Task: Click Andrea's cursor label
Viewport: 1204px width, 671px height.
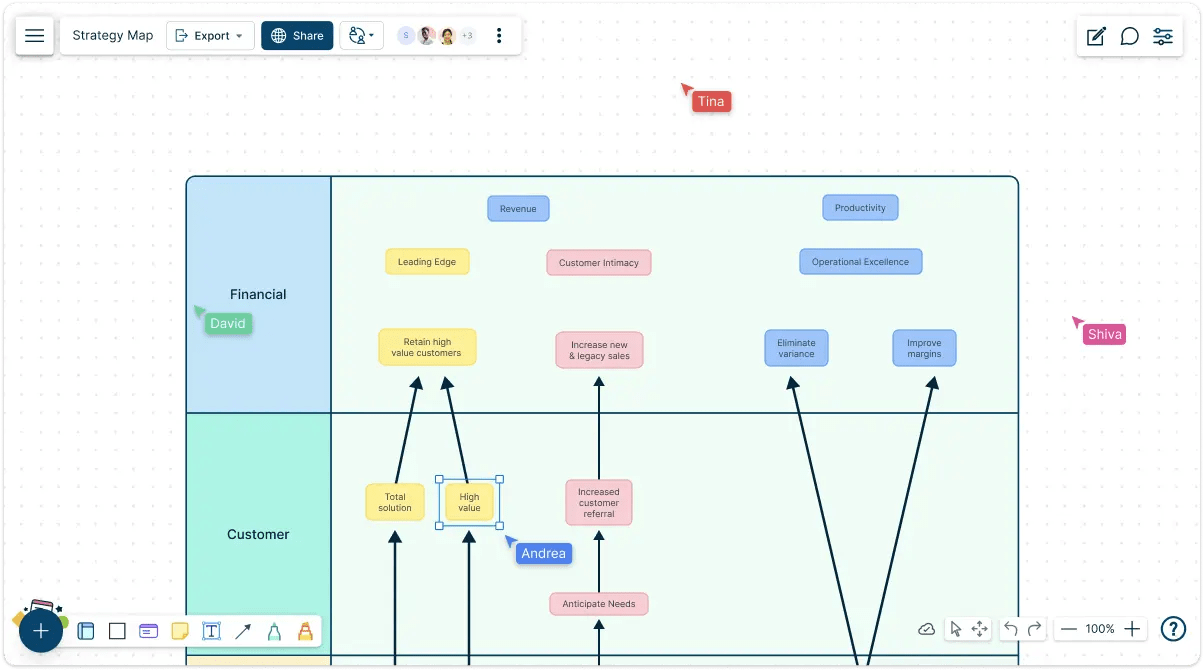Action: tap(543, 553)
